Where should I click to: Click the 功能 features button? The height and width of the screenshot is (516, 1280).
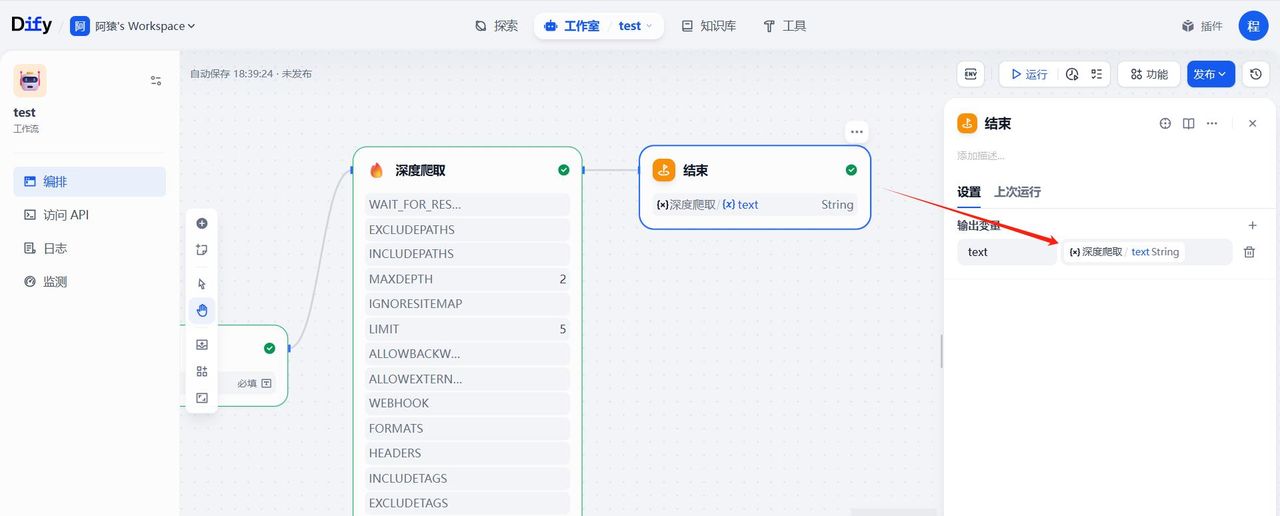coord(1149,74)
